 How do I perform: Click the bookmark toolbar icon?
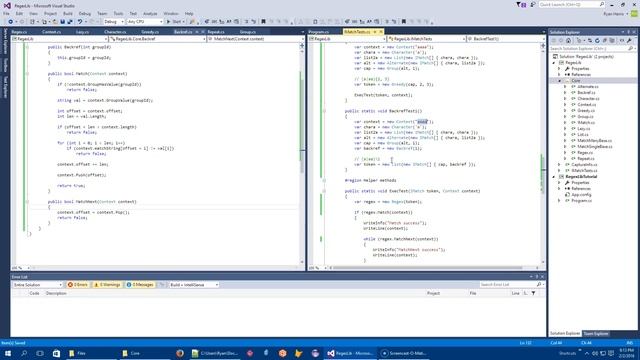tap(263, 22)
